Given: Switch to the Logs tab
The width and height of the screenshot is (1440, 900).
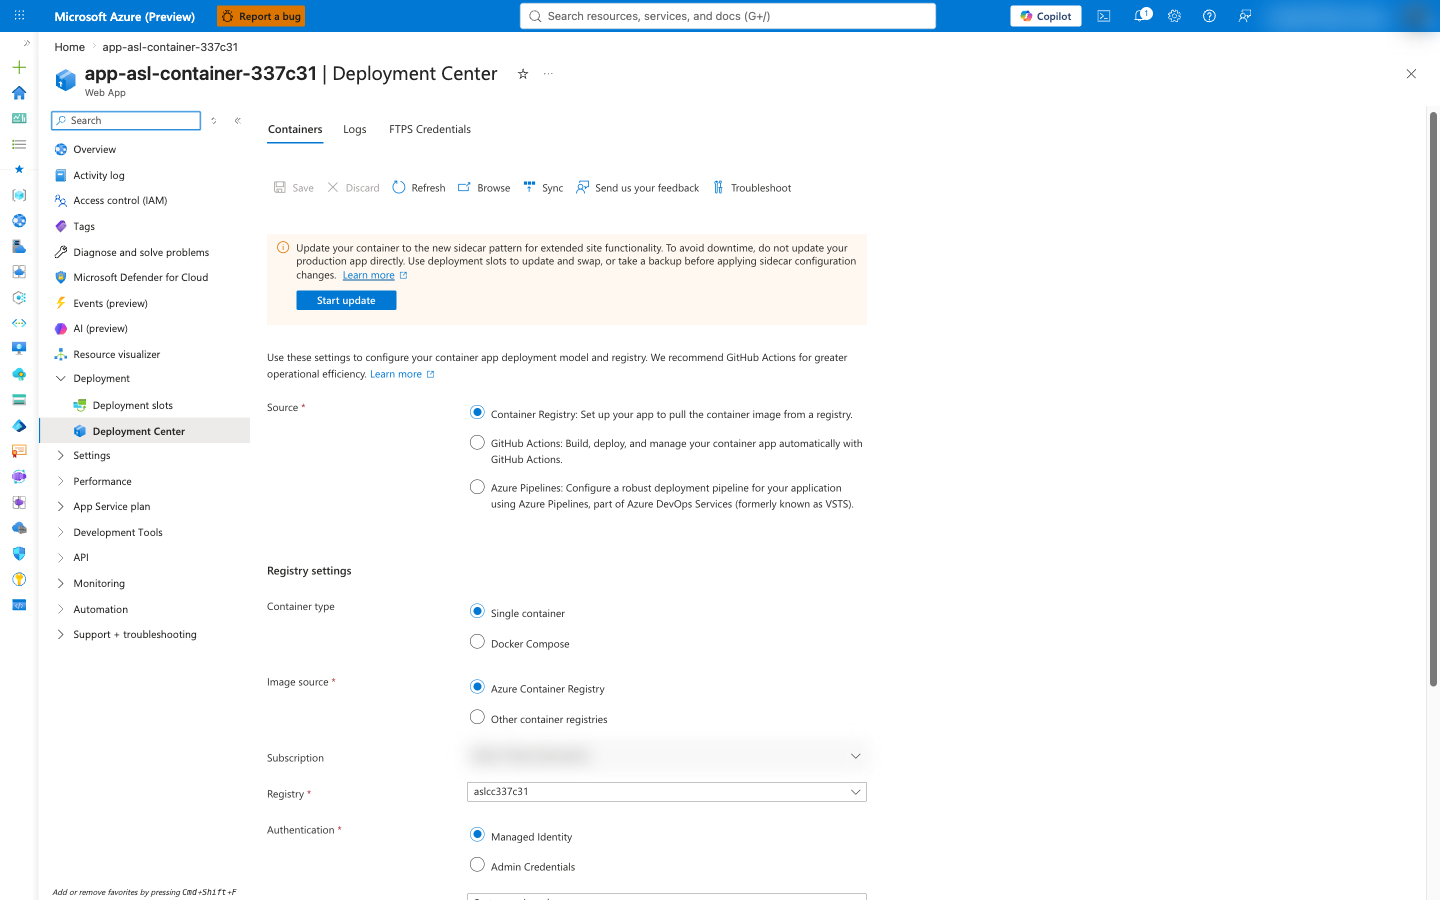Looking at the screenshot, I should click(355, 129).
